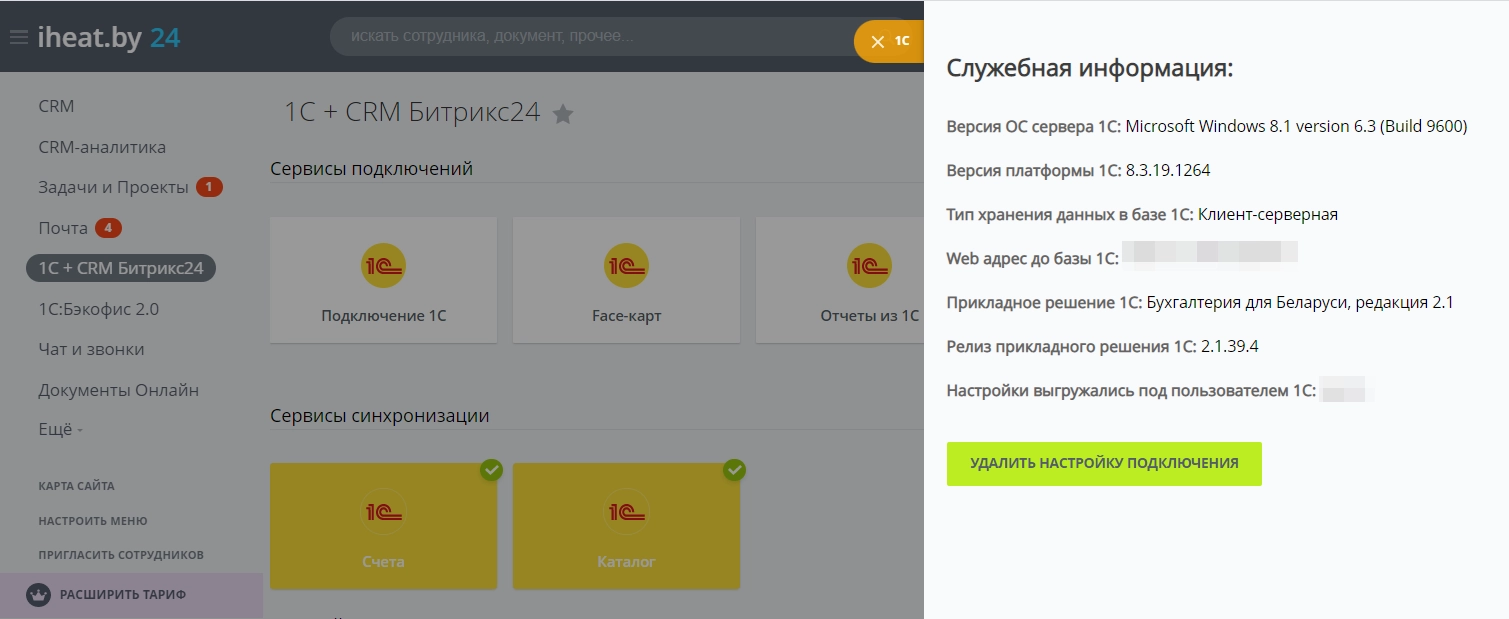Screen dimensions: 1509x619
Task: Open CRM in the left menu
Action: [x=56, y=106]
